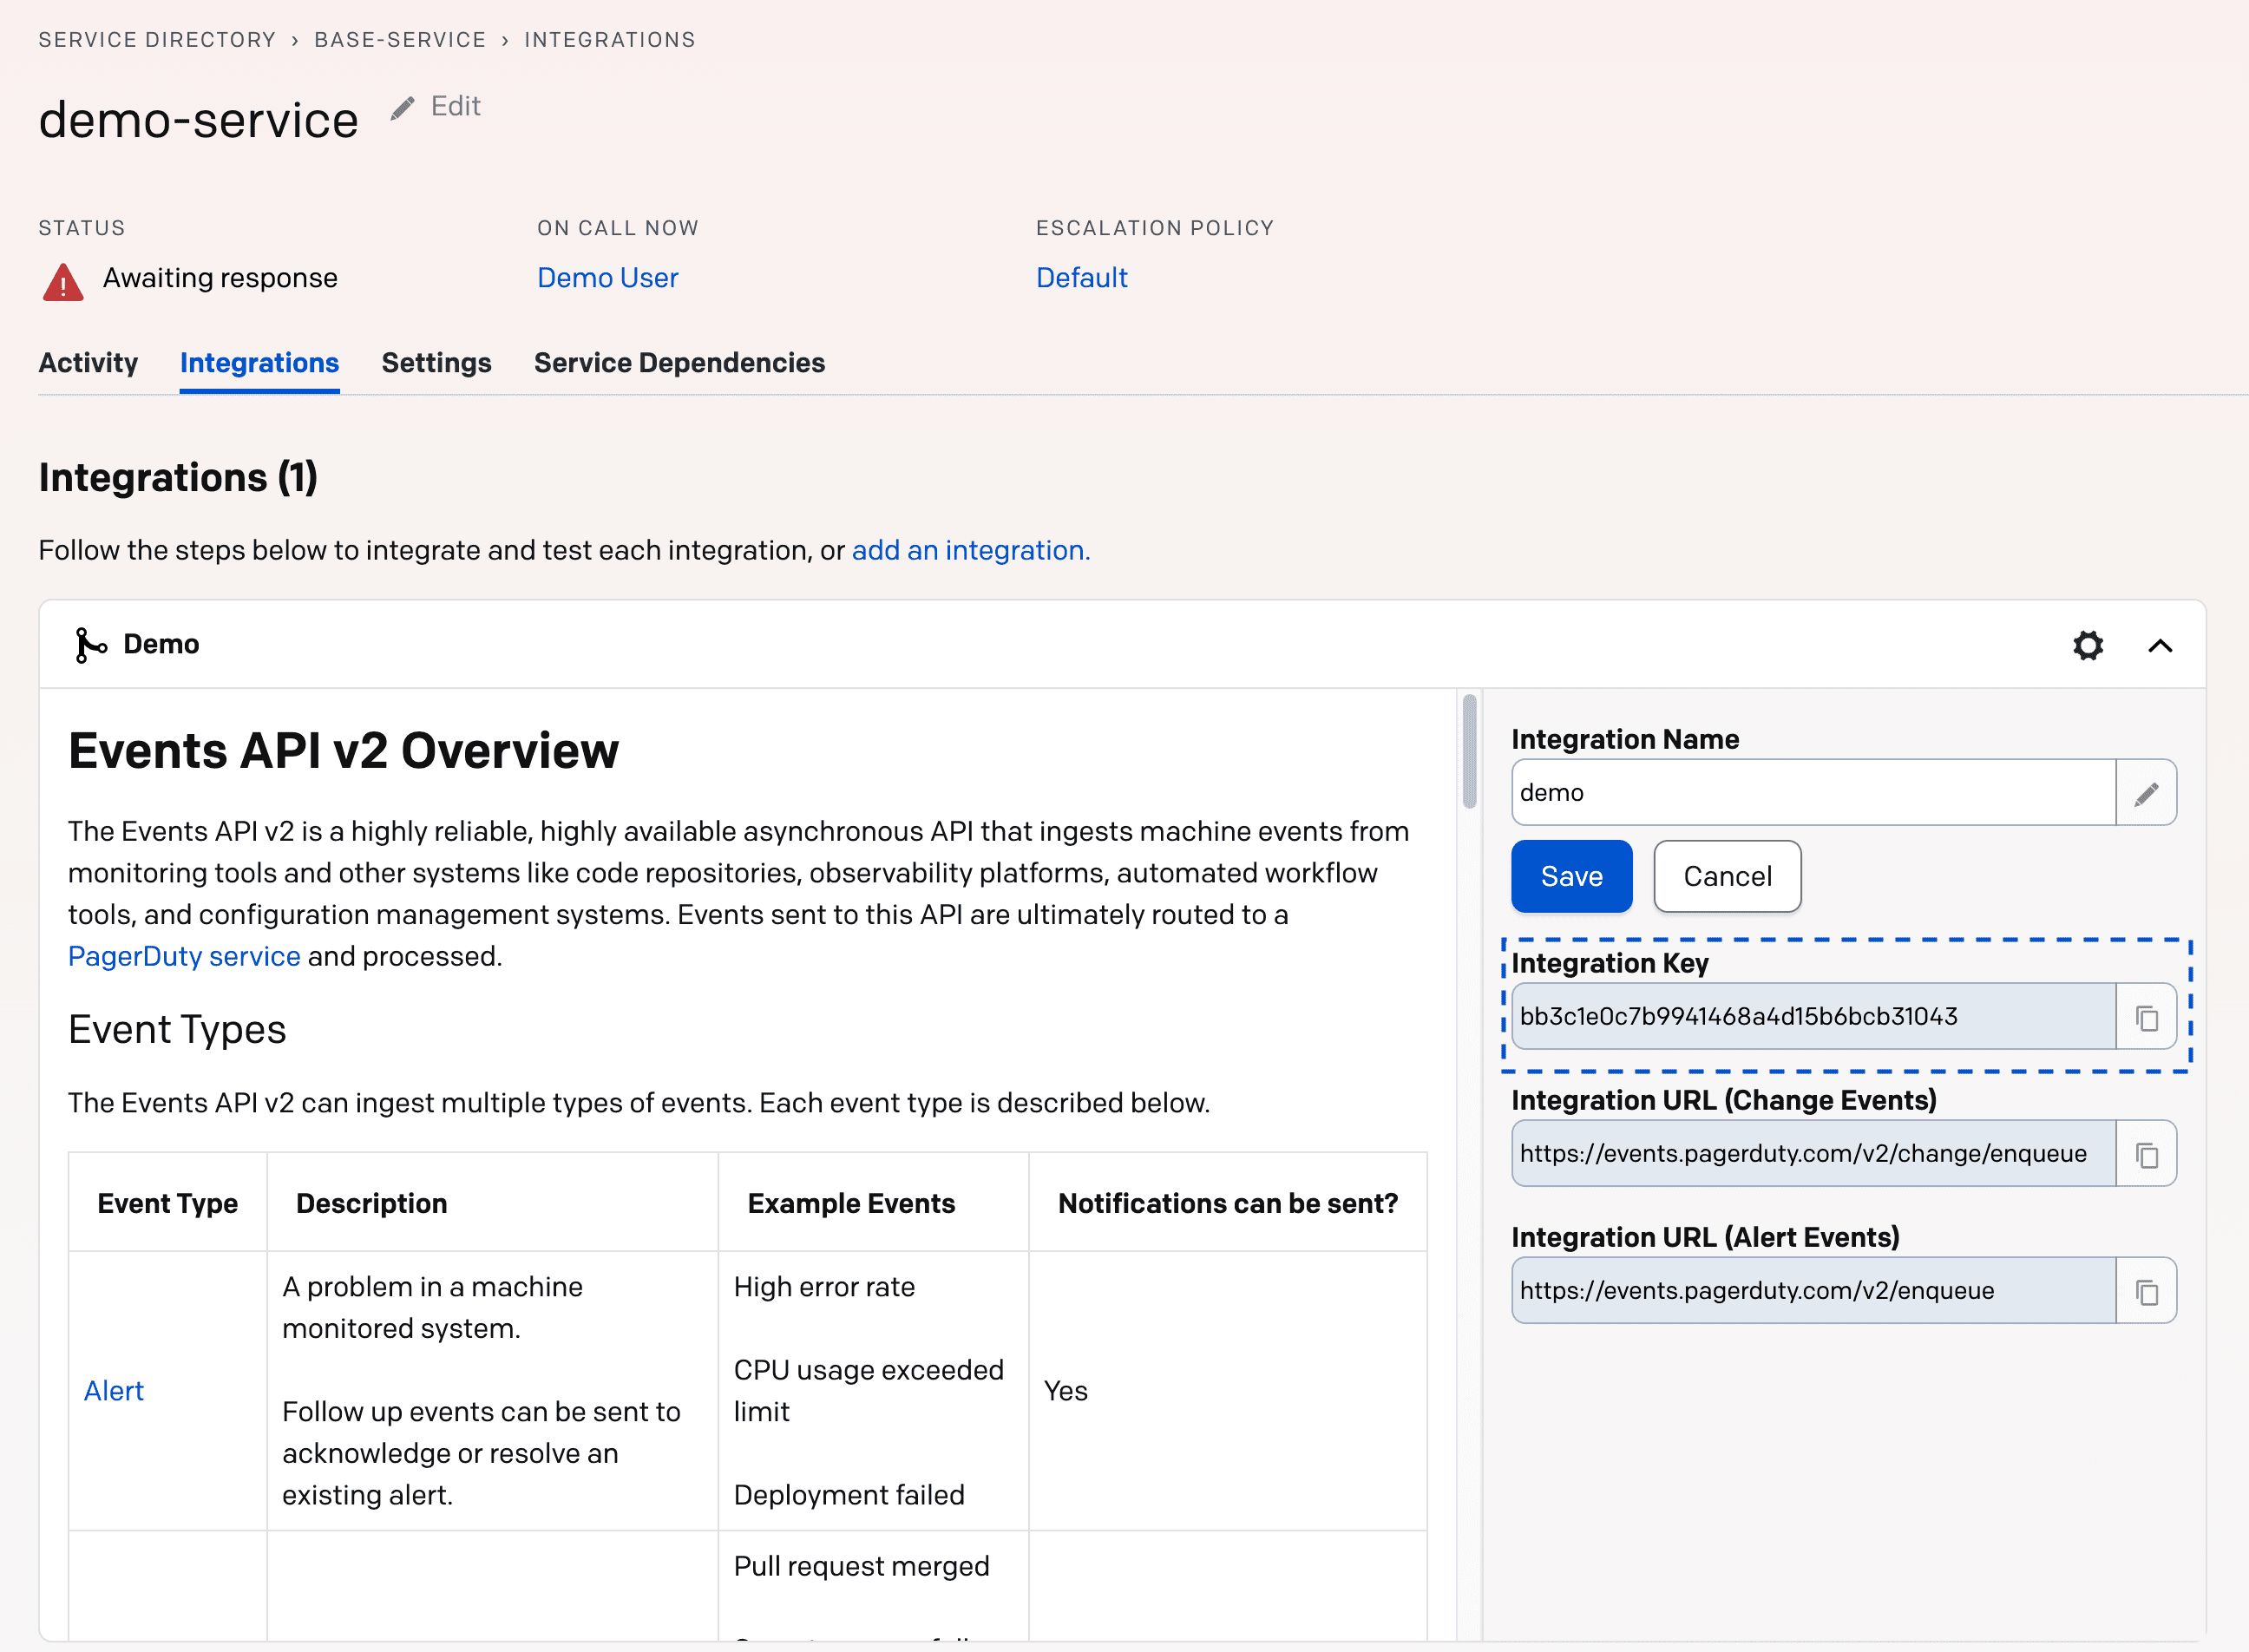This screenshot has height=1652, width=2249.
Task: Follow the PagerDuty service link
Action: (184, 957)
